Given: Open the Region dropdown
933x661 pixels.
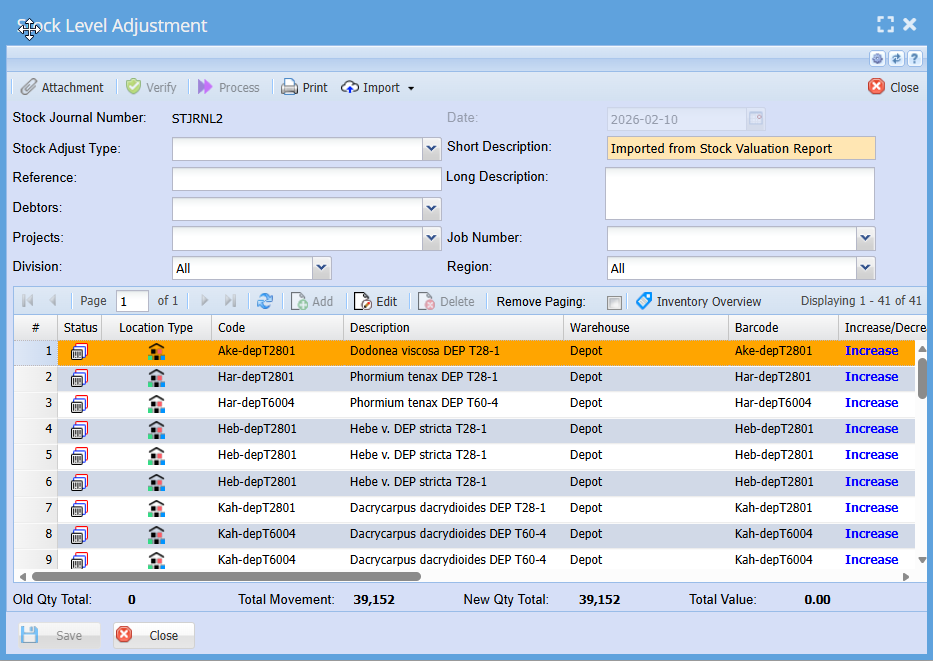Looking at the screenshot, I should [865, 268].
